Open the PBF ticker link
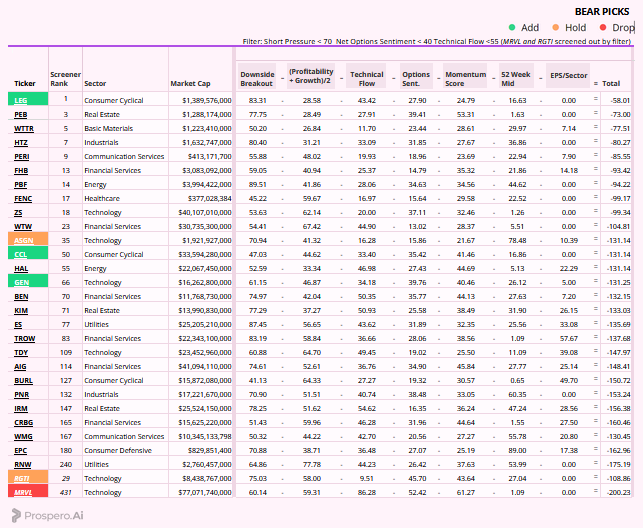Image resolution: width=643 pixels, height=528 pixels. [x=21, y=184]
